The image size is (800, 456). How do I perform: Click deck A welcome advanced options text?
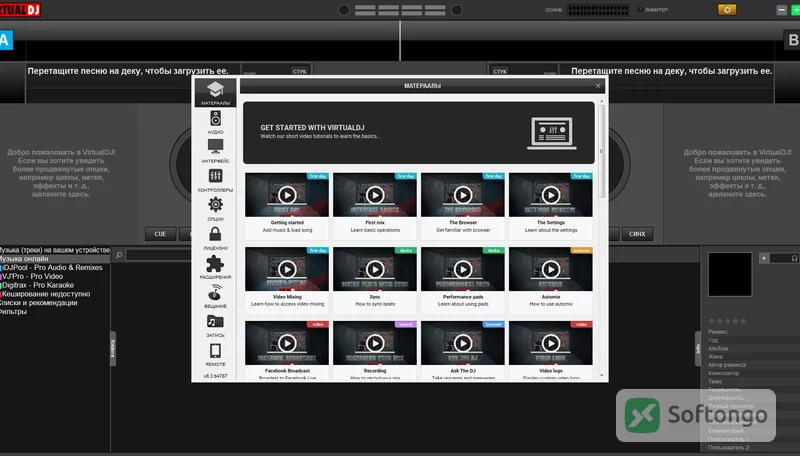coord(61,173)
